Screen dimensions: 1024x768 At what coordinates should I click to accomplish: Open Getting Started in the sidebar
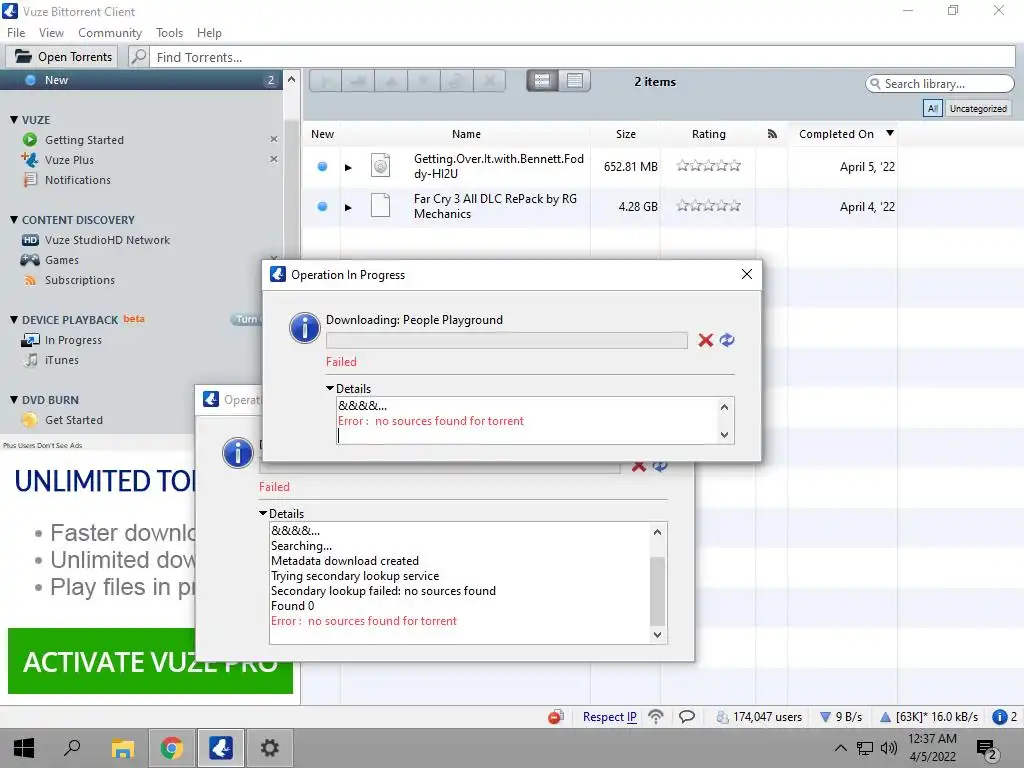click(84, 140)
